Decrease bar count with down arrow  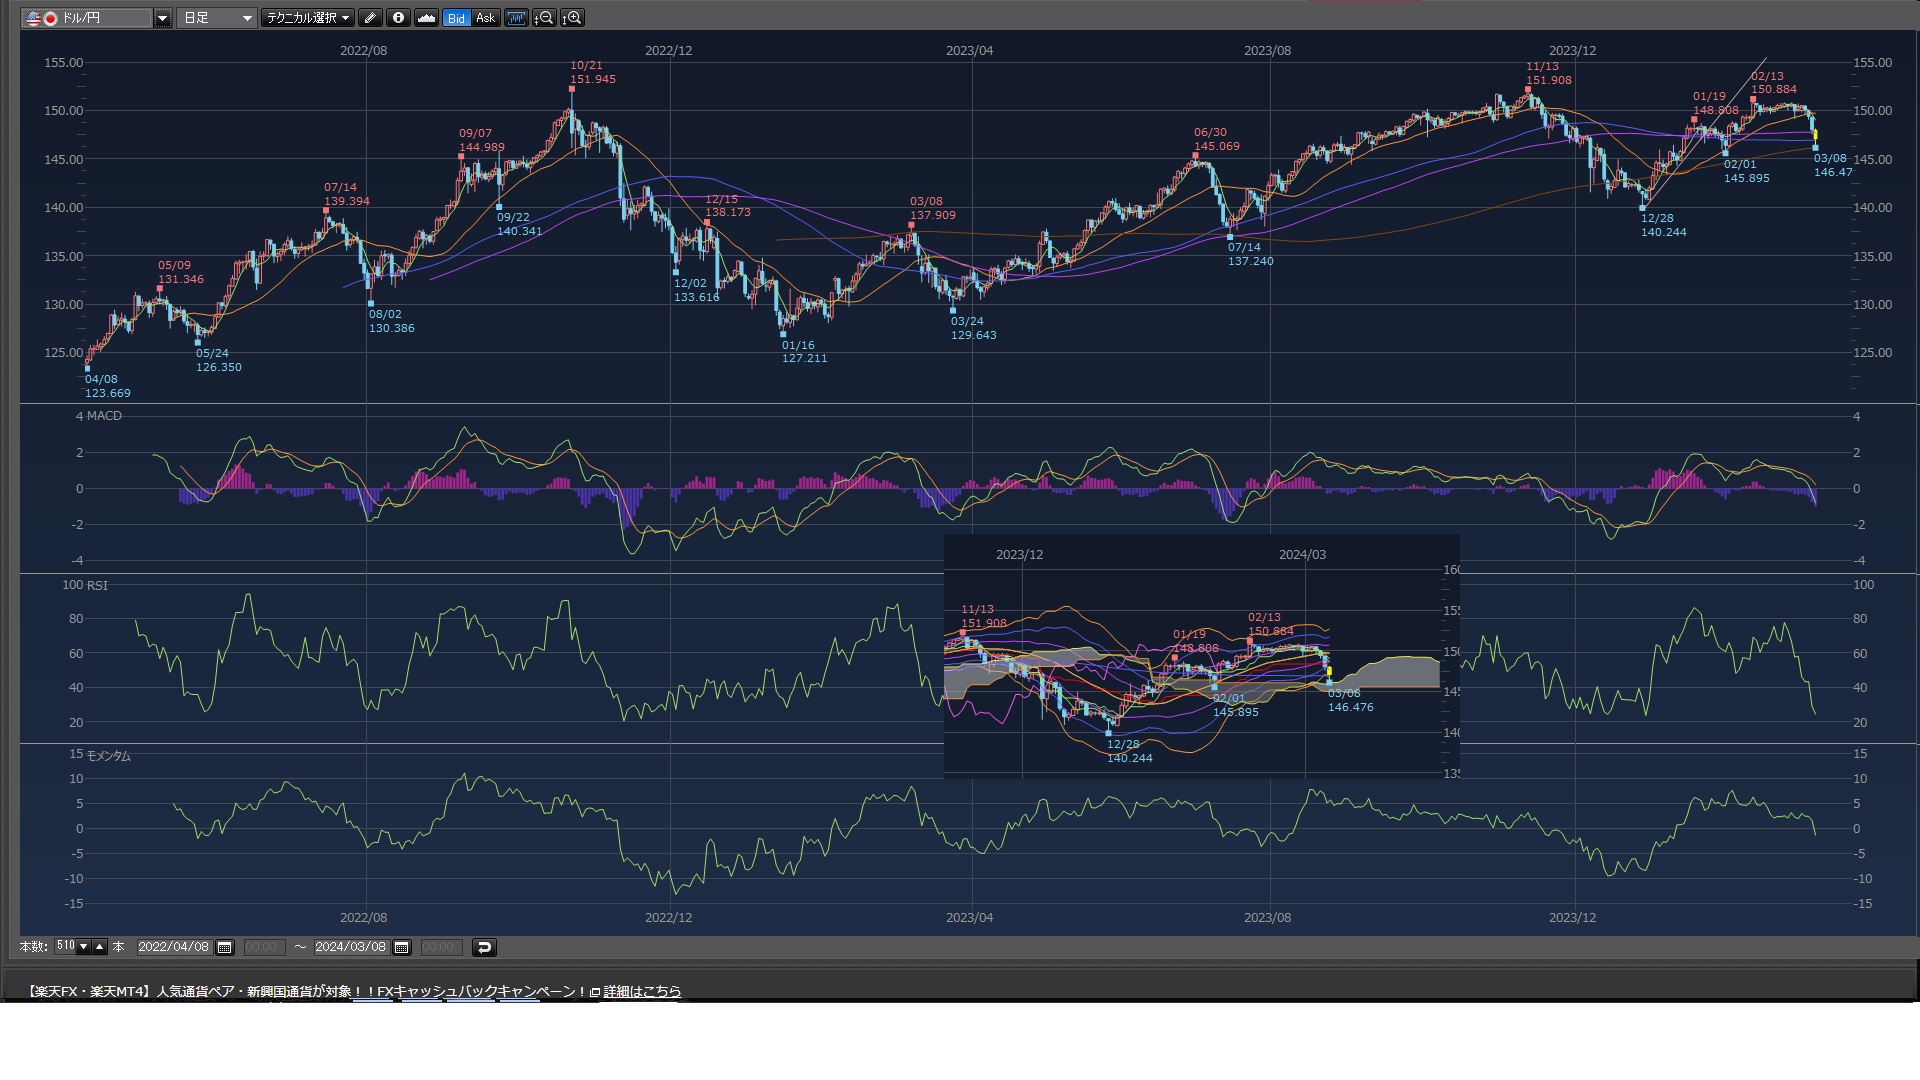[x=84, y=947]
